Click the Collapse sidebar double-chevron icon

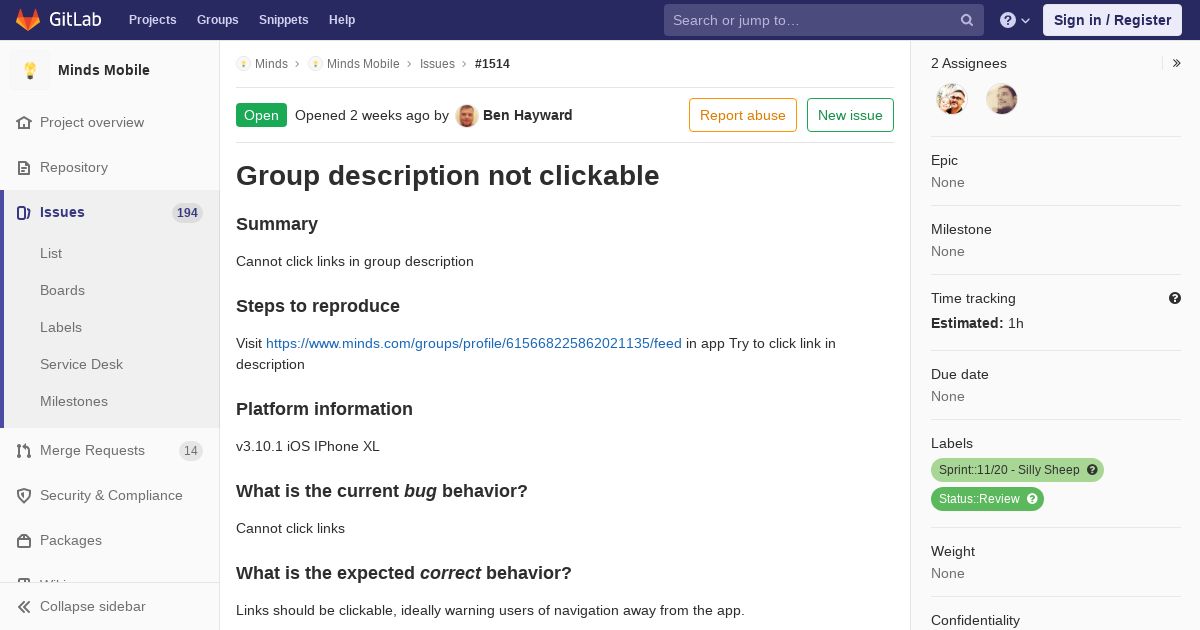(x=24, y=606)
